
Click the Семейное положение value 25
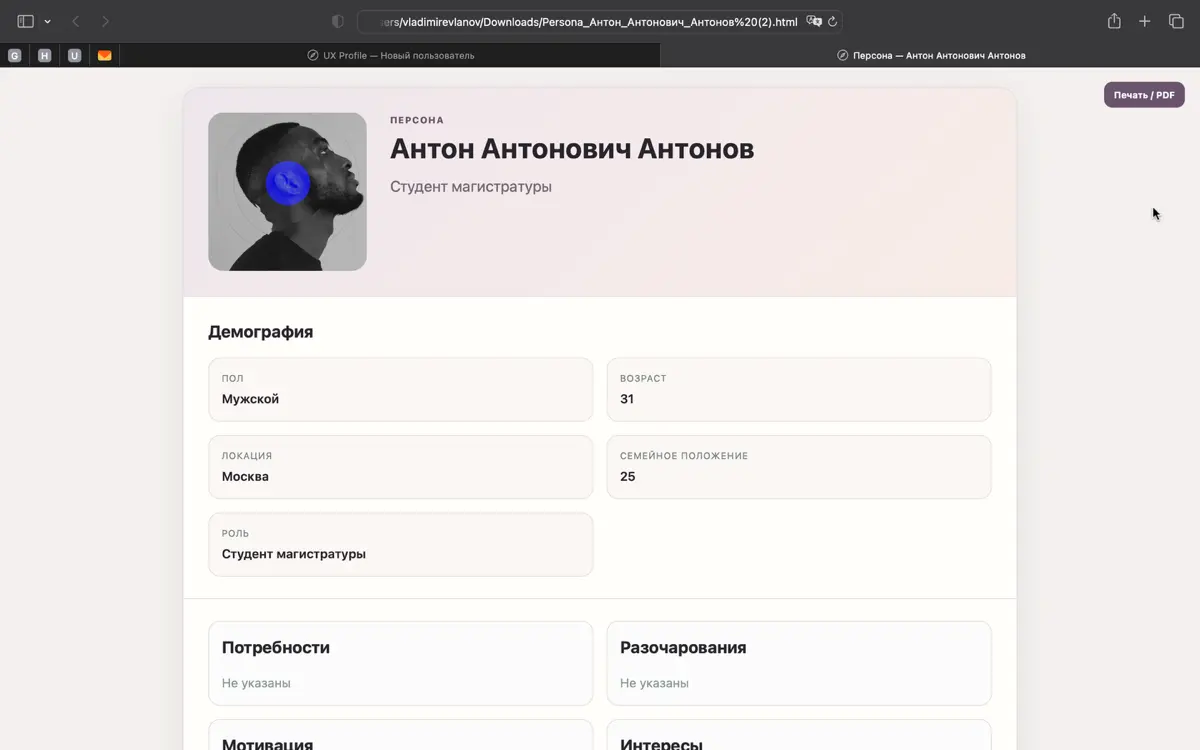(x=628, y=476)
